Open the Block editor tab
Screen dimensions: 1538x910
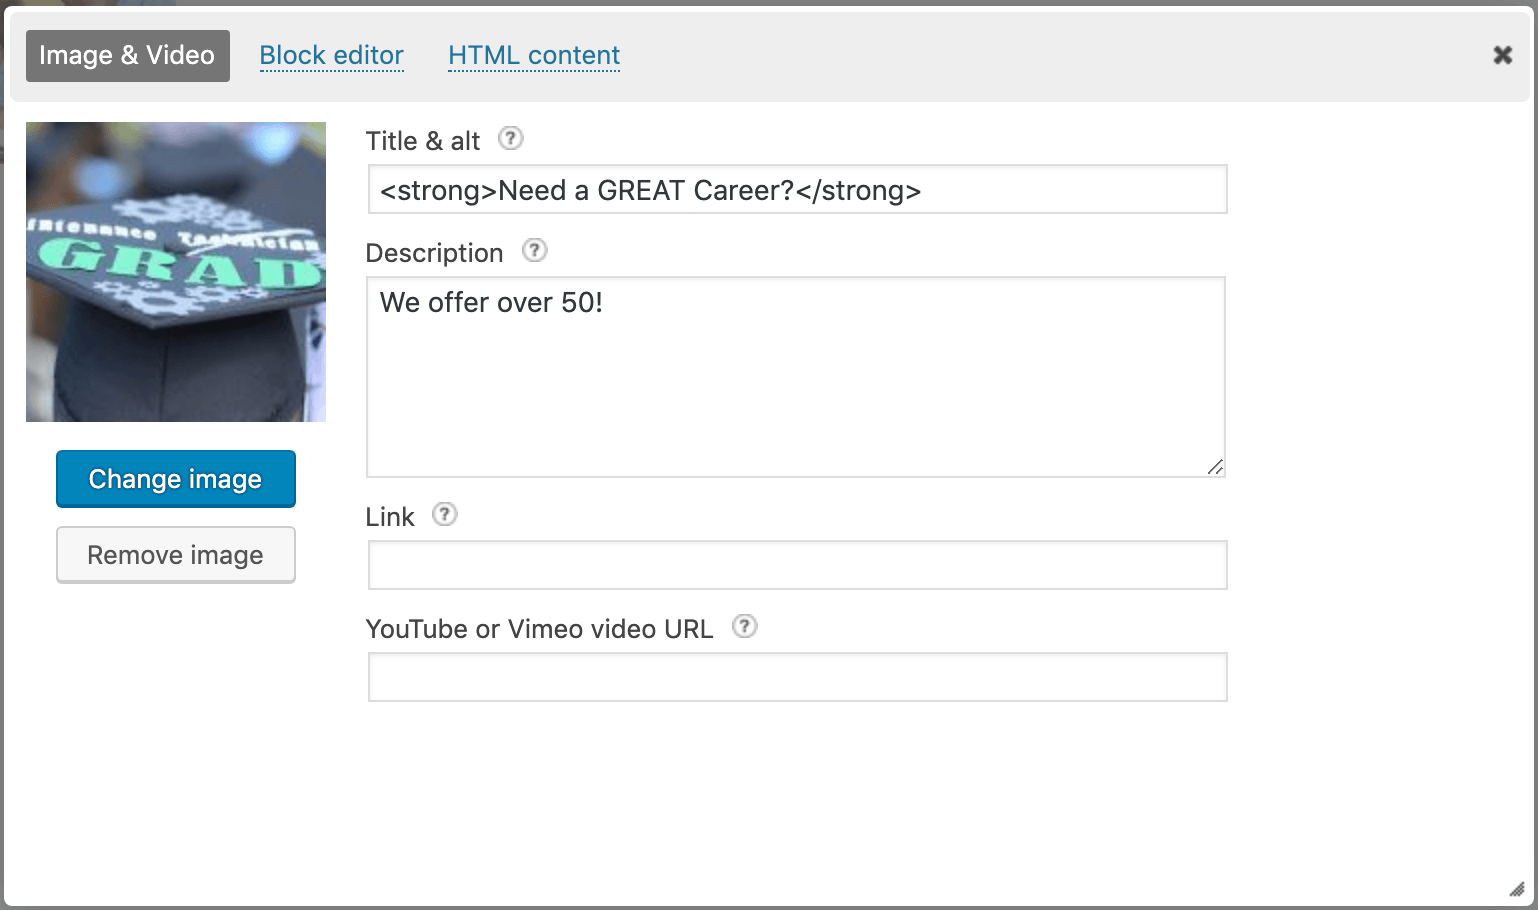coord(332,56)
